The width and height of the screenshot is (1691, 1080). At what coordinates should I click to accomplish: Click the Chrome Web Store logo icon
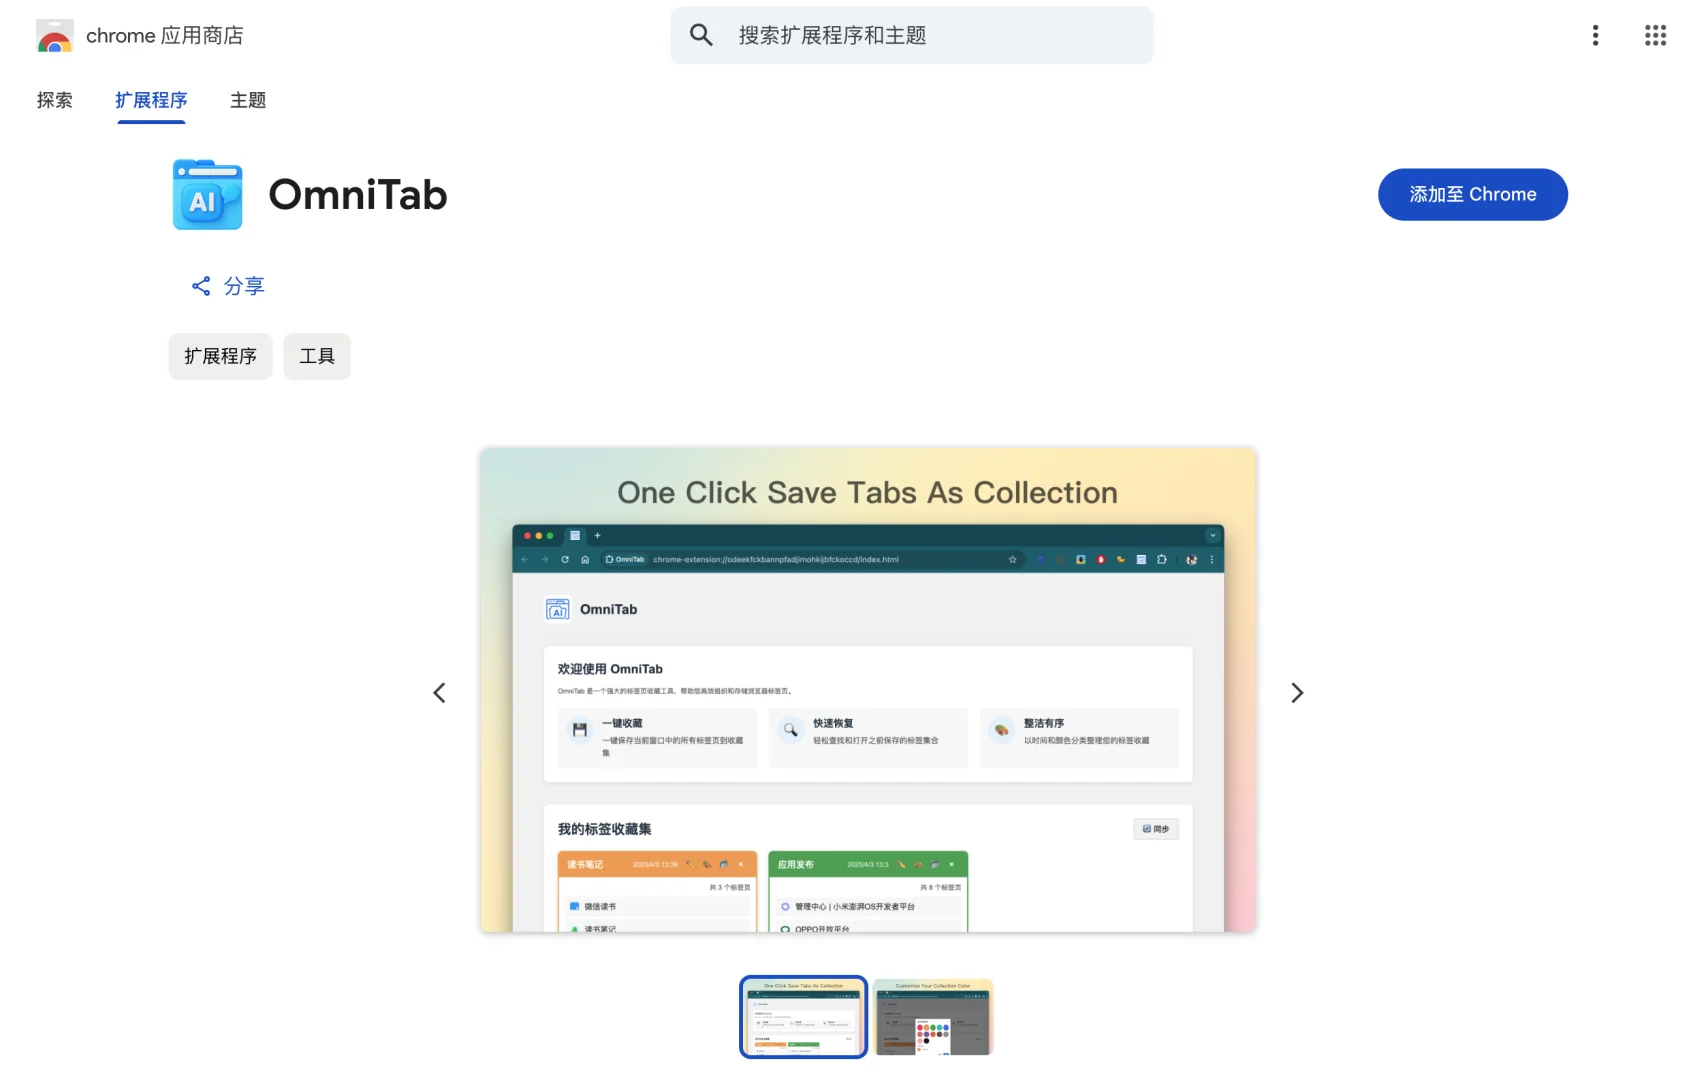pos(54,35)
